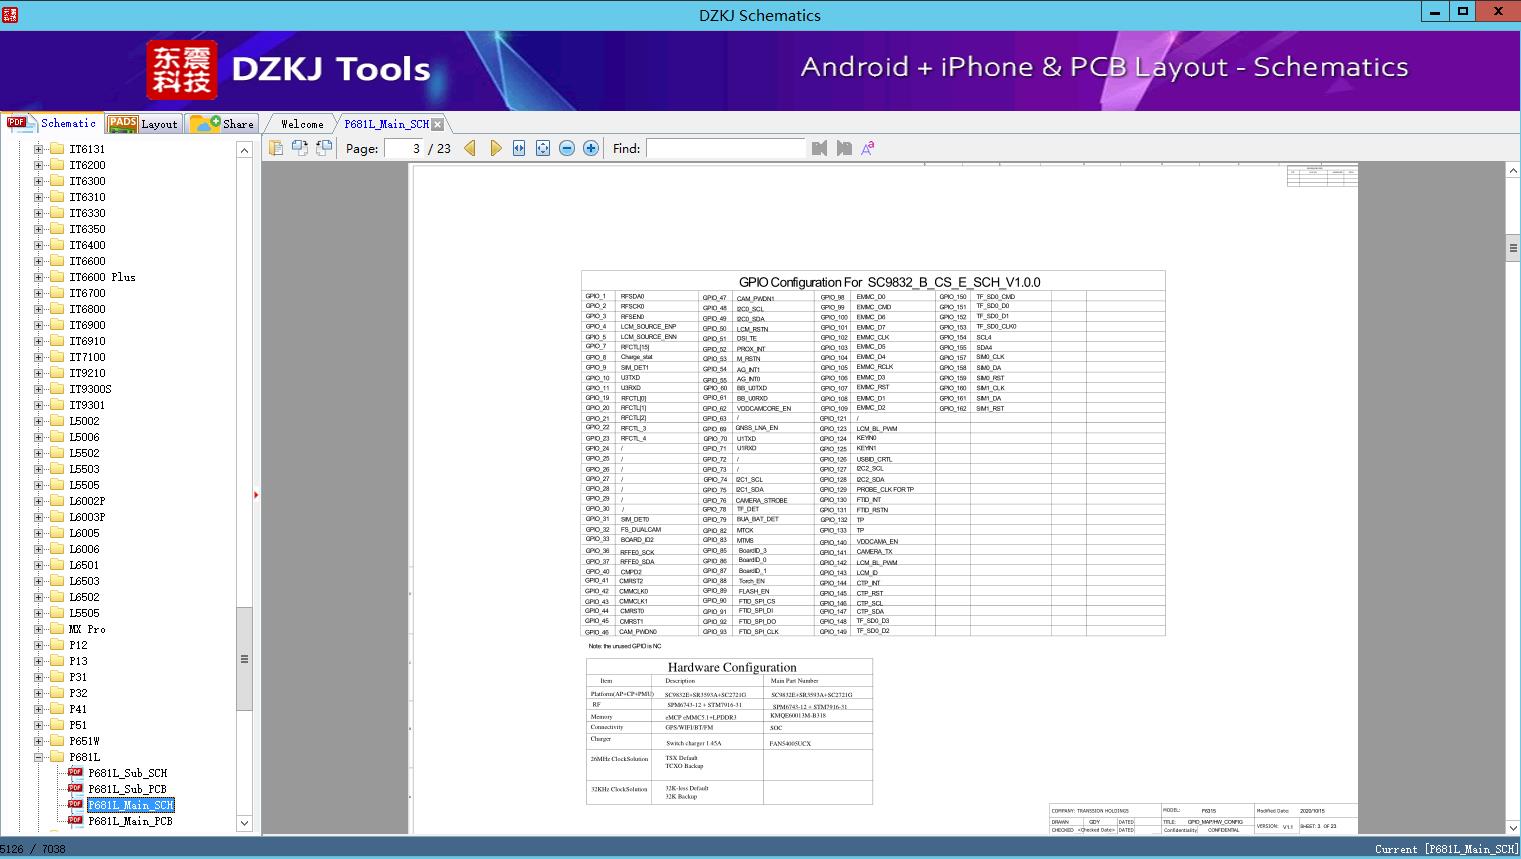Go to the previous page arrow

tap(470, 148)
